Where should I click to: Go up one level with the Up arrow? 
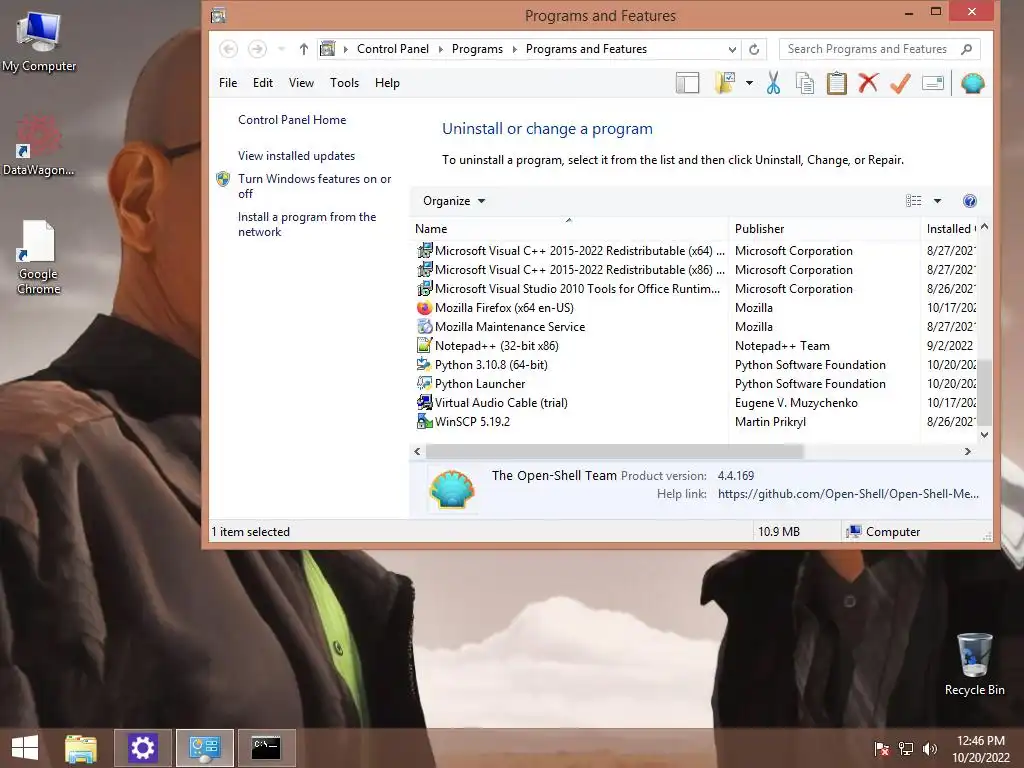[304, 49]
